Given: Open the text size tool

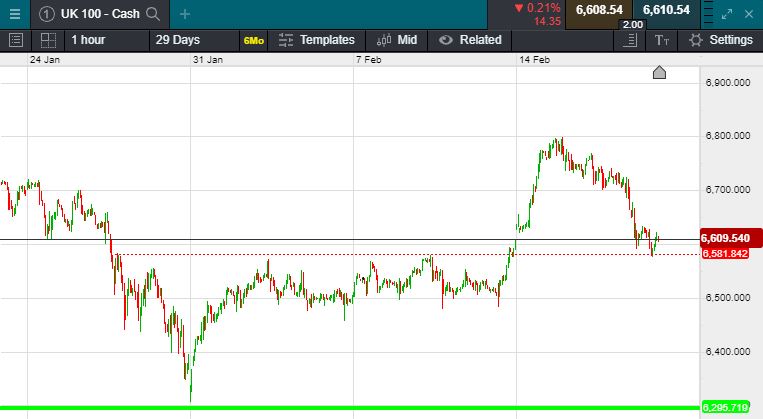Looking at the screenshot, I should point(661,40).
